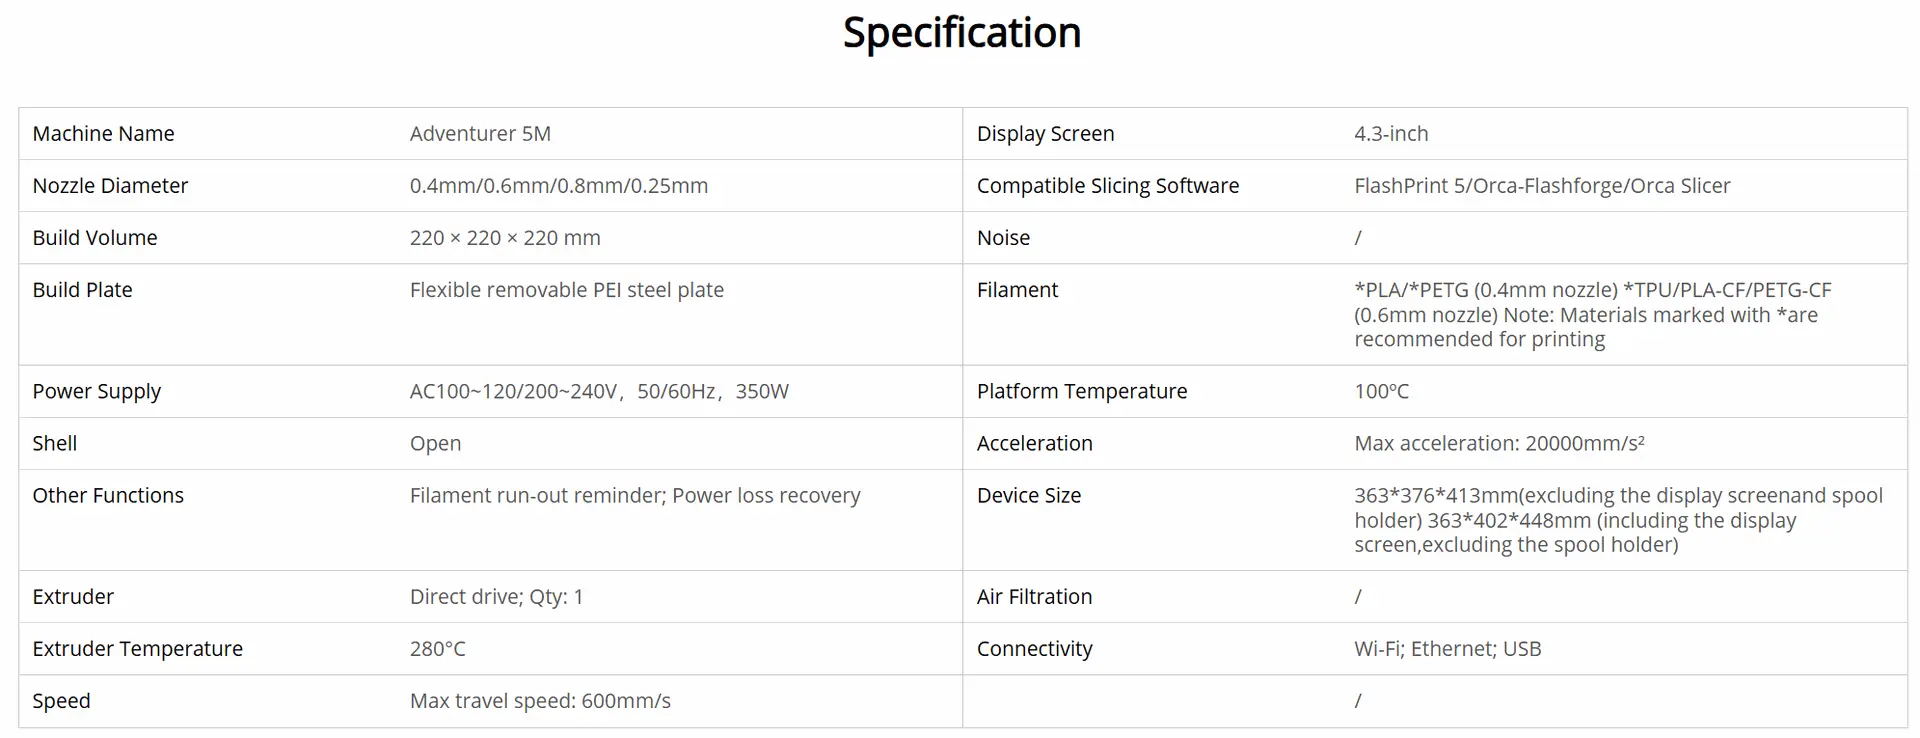Click FlashPrint 5/Orca-Flashforge/Orca Slicer text
1920x738 pixels.
(x=1542, y=186)
